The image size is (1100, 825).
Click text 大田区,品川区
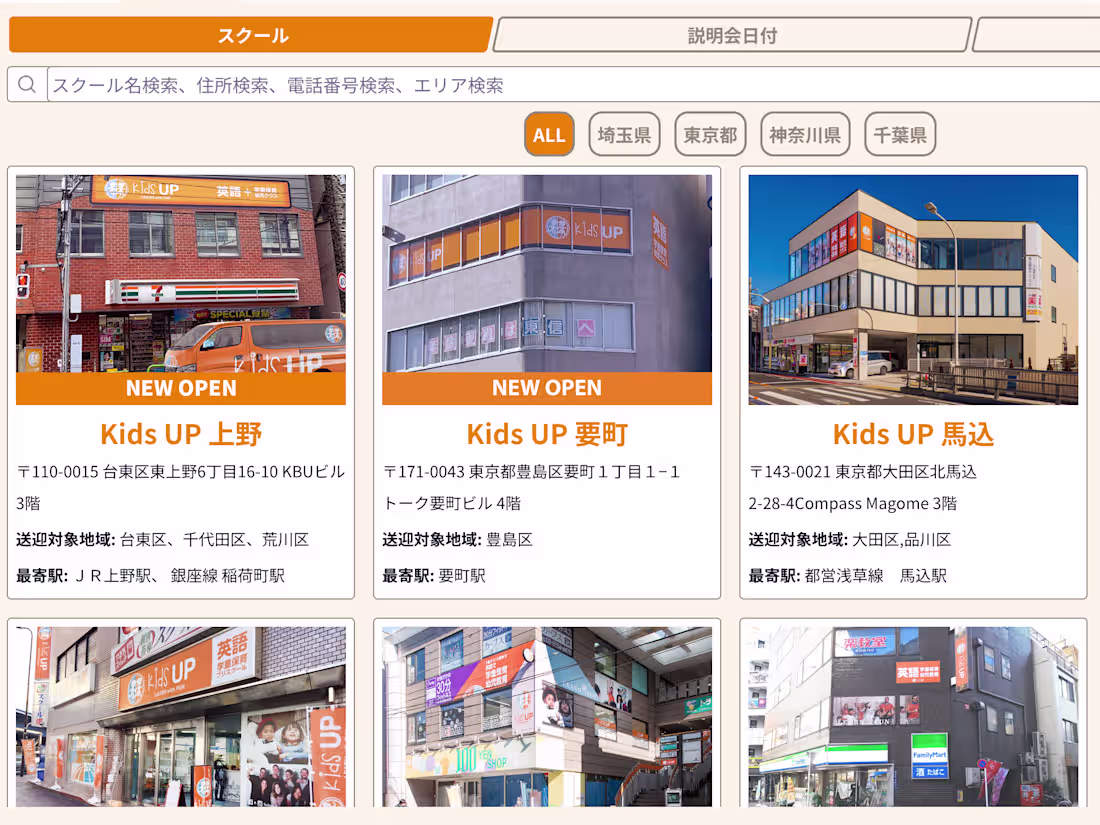[x=901, y=539]
